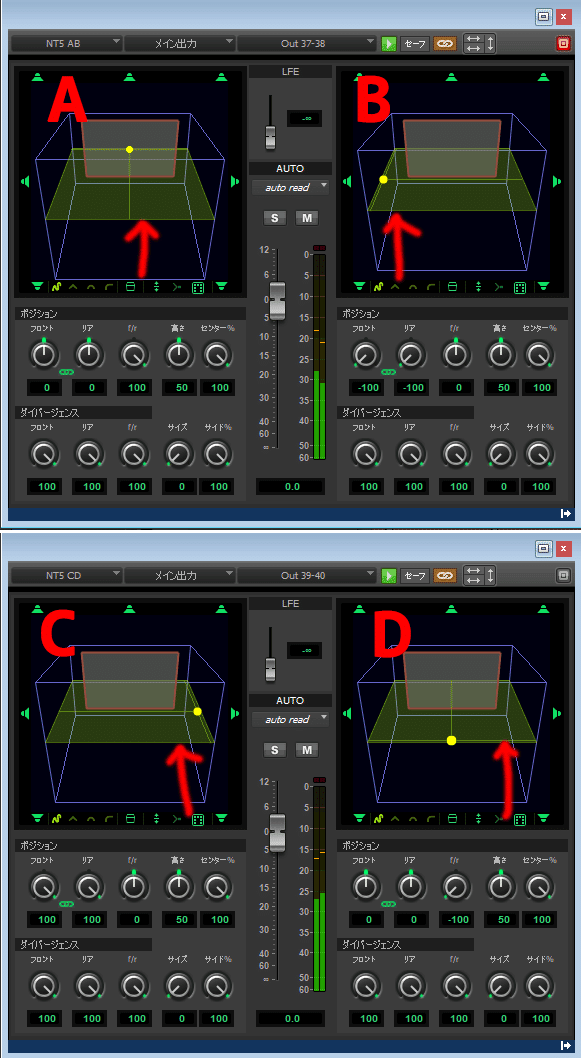
Task: Click the arc pan mode icon, NT5 CD right panner
Action: 413,819
